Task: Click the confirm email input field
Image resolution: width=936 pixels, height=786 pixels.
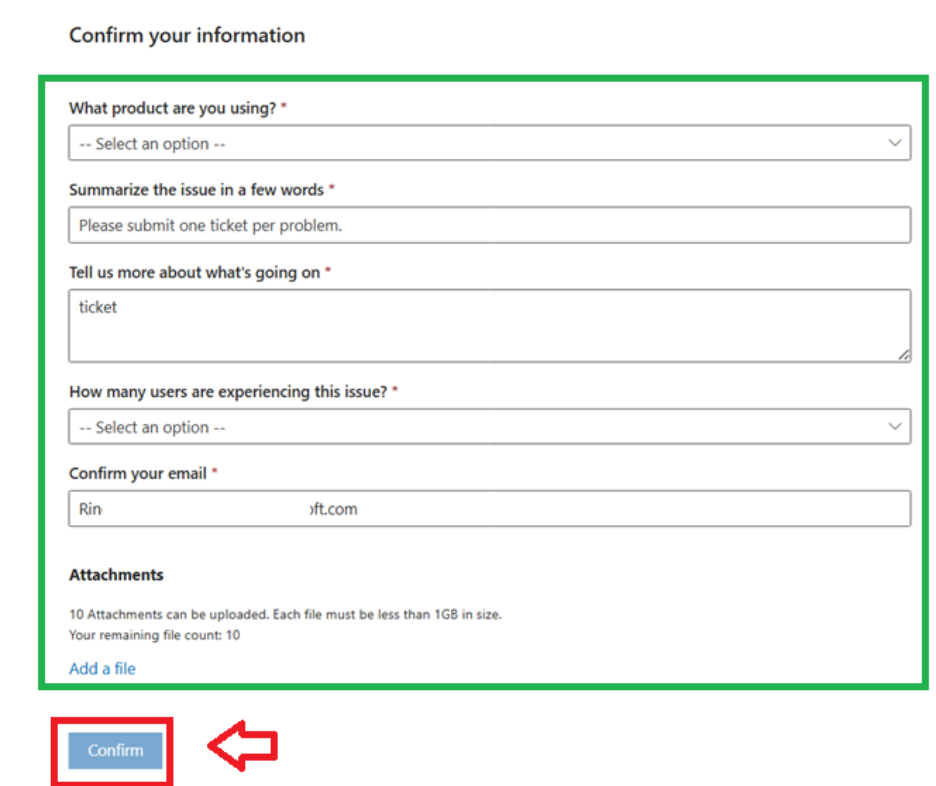Action: 489,508
